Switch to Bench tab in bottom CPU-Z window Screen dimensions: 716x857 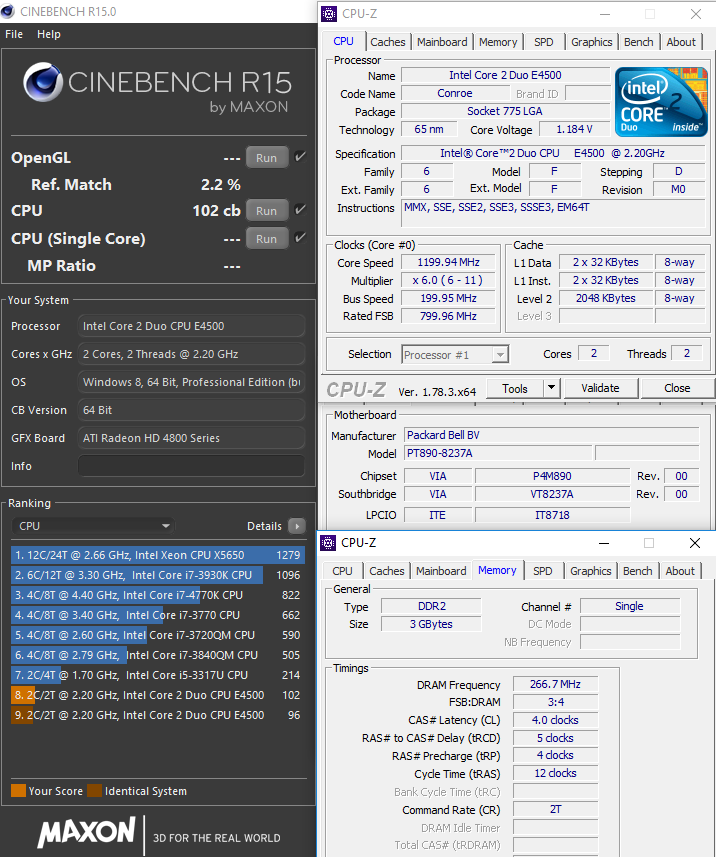point(637,571)
